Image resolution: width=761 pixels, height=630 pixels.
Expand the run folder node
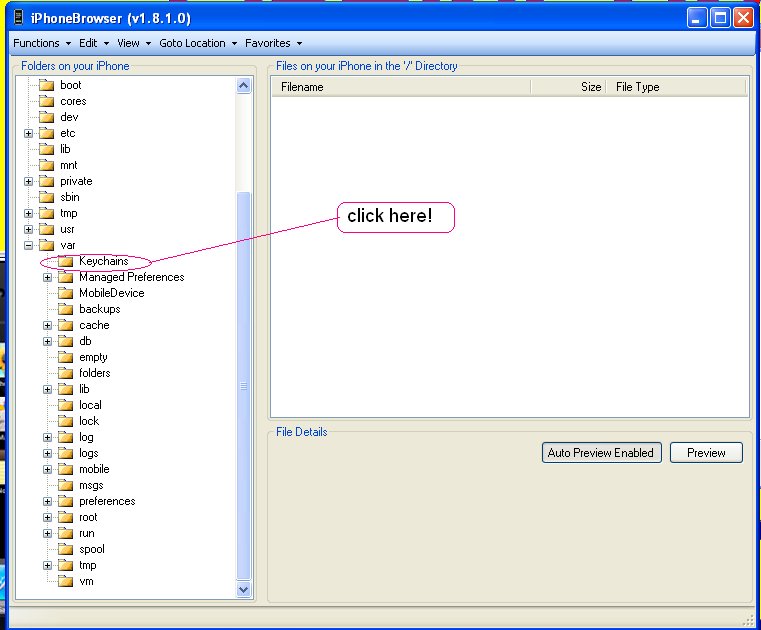pos(48,534)
